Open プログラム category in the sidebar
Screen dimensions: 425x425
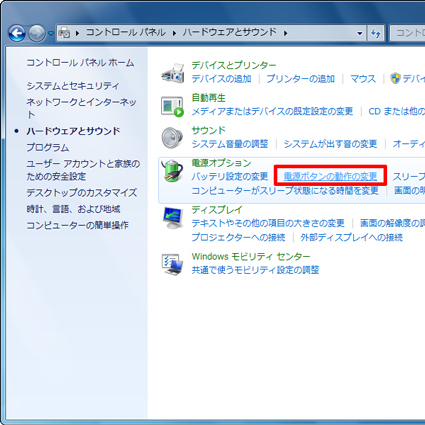pos(48,147)
